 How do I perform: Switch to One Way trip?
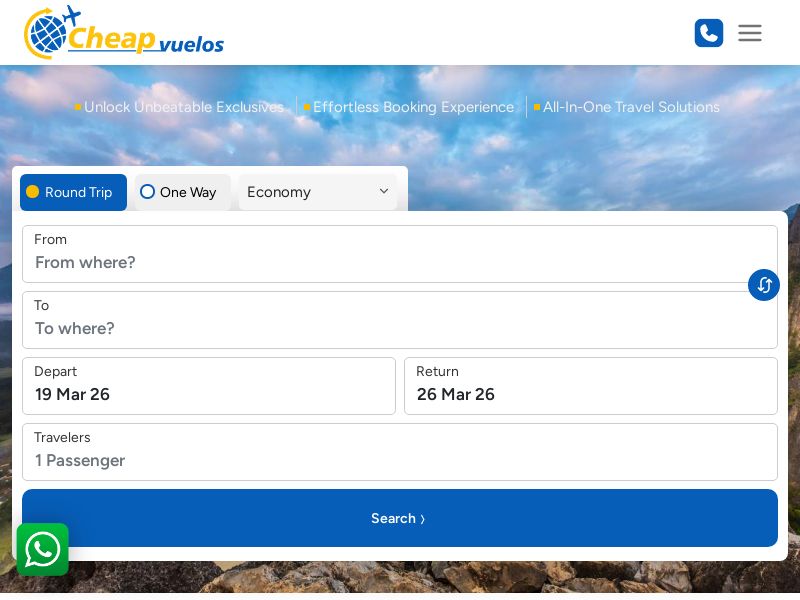pyautogui.click(x=181, y=192)
